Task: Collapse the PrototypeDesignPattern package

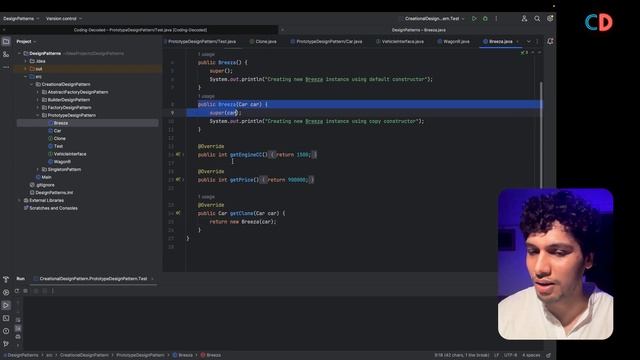Action: click(x=38, y=116)
